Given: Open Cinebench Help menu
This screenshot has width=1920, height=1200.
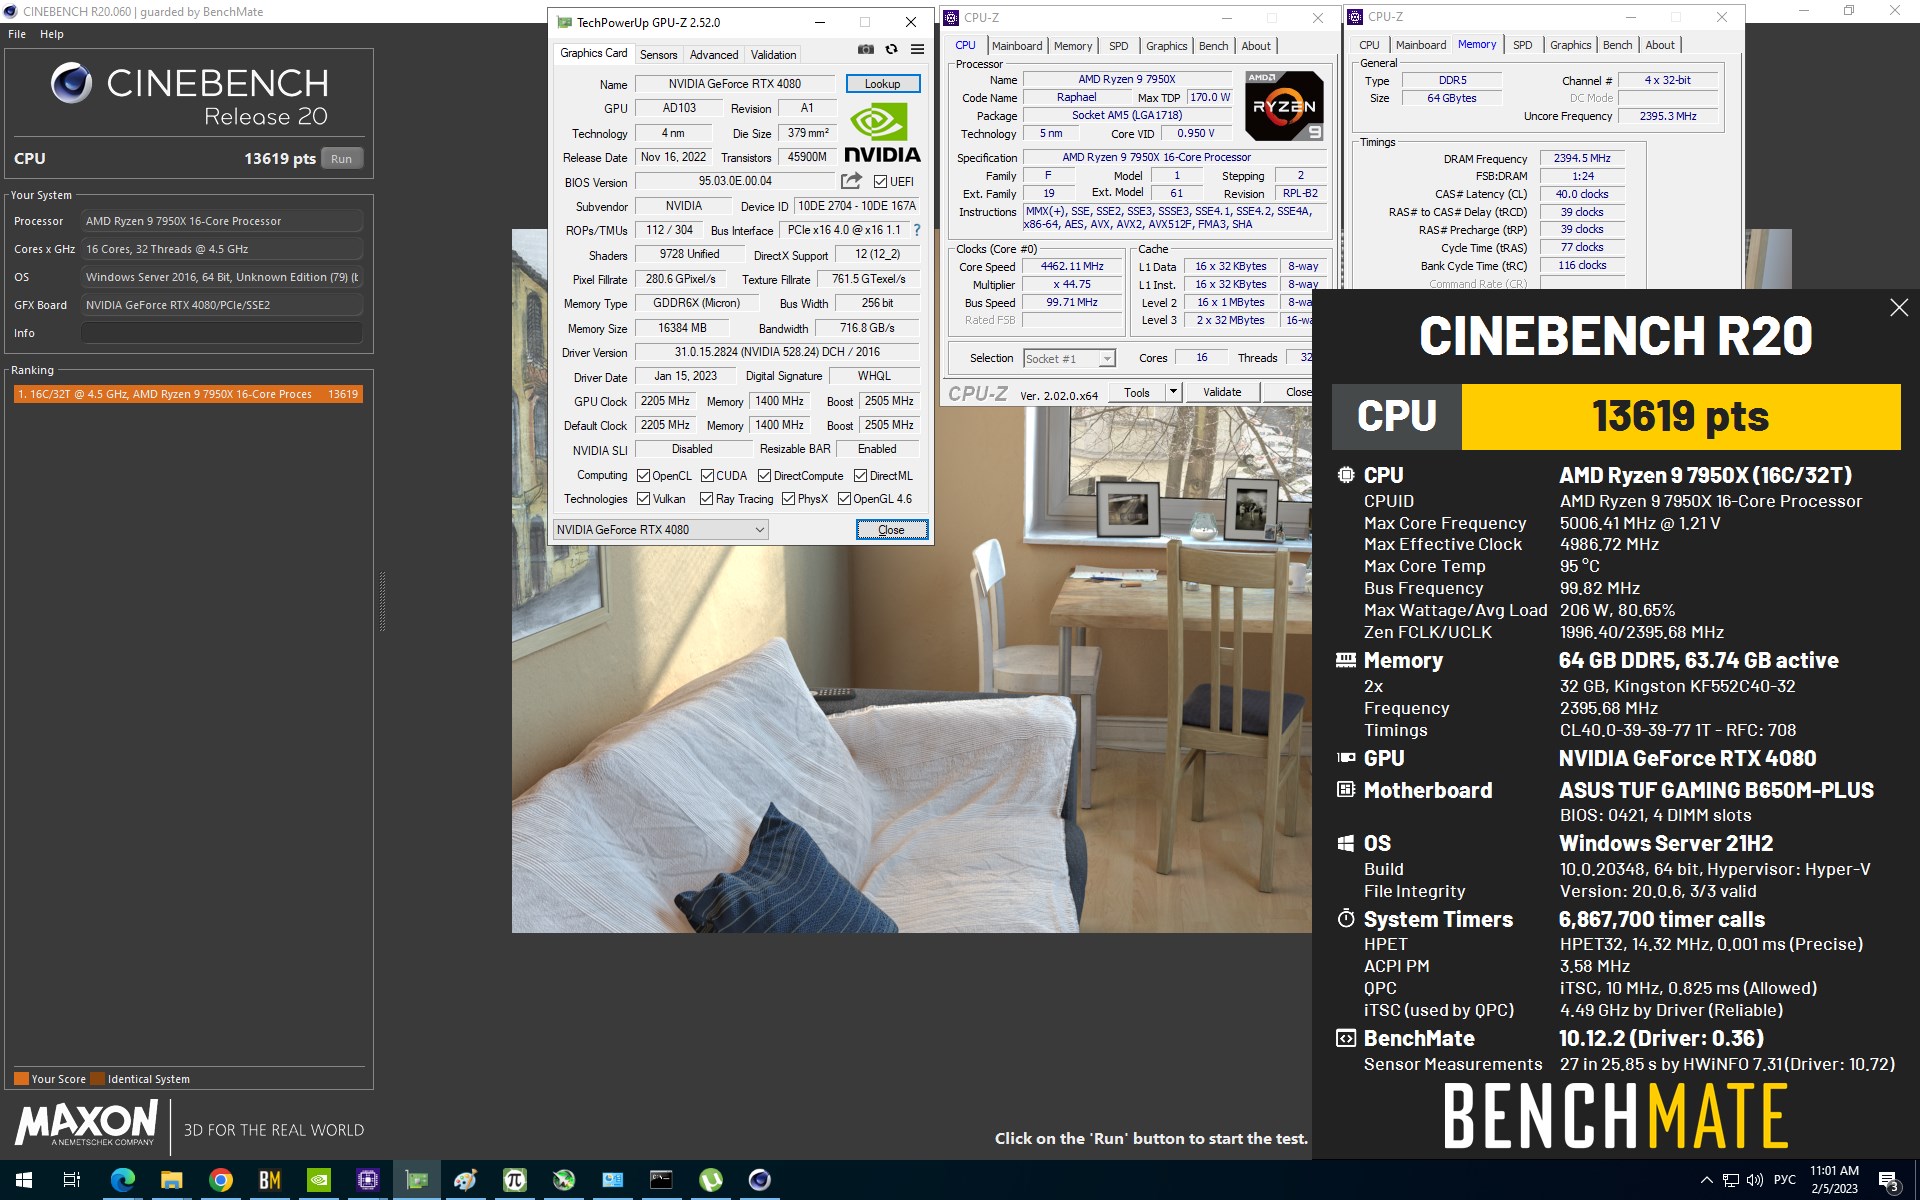Looking at the screenshot, I should point(52,34).
